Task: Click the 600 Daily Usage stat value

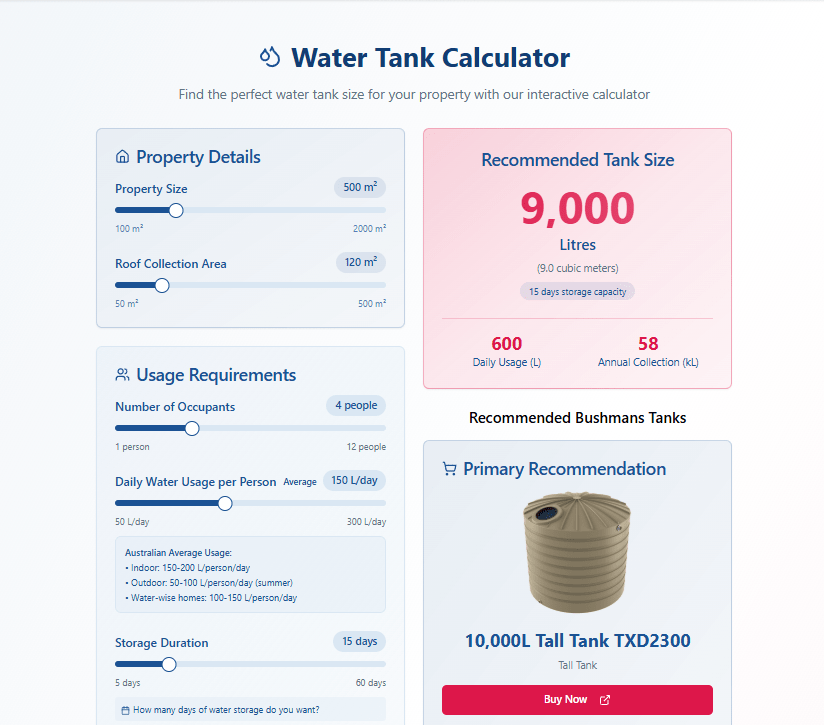Action: tap(507, 343)
